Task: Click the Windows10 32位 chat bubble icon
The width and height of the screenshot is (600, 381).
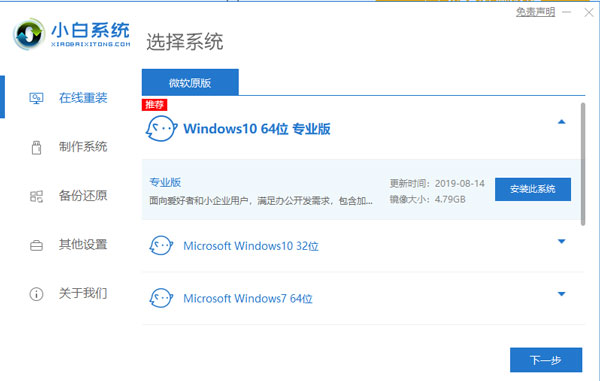Action: pyautogui.click(x=161, y=246)
